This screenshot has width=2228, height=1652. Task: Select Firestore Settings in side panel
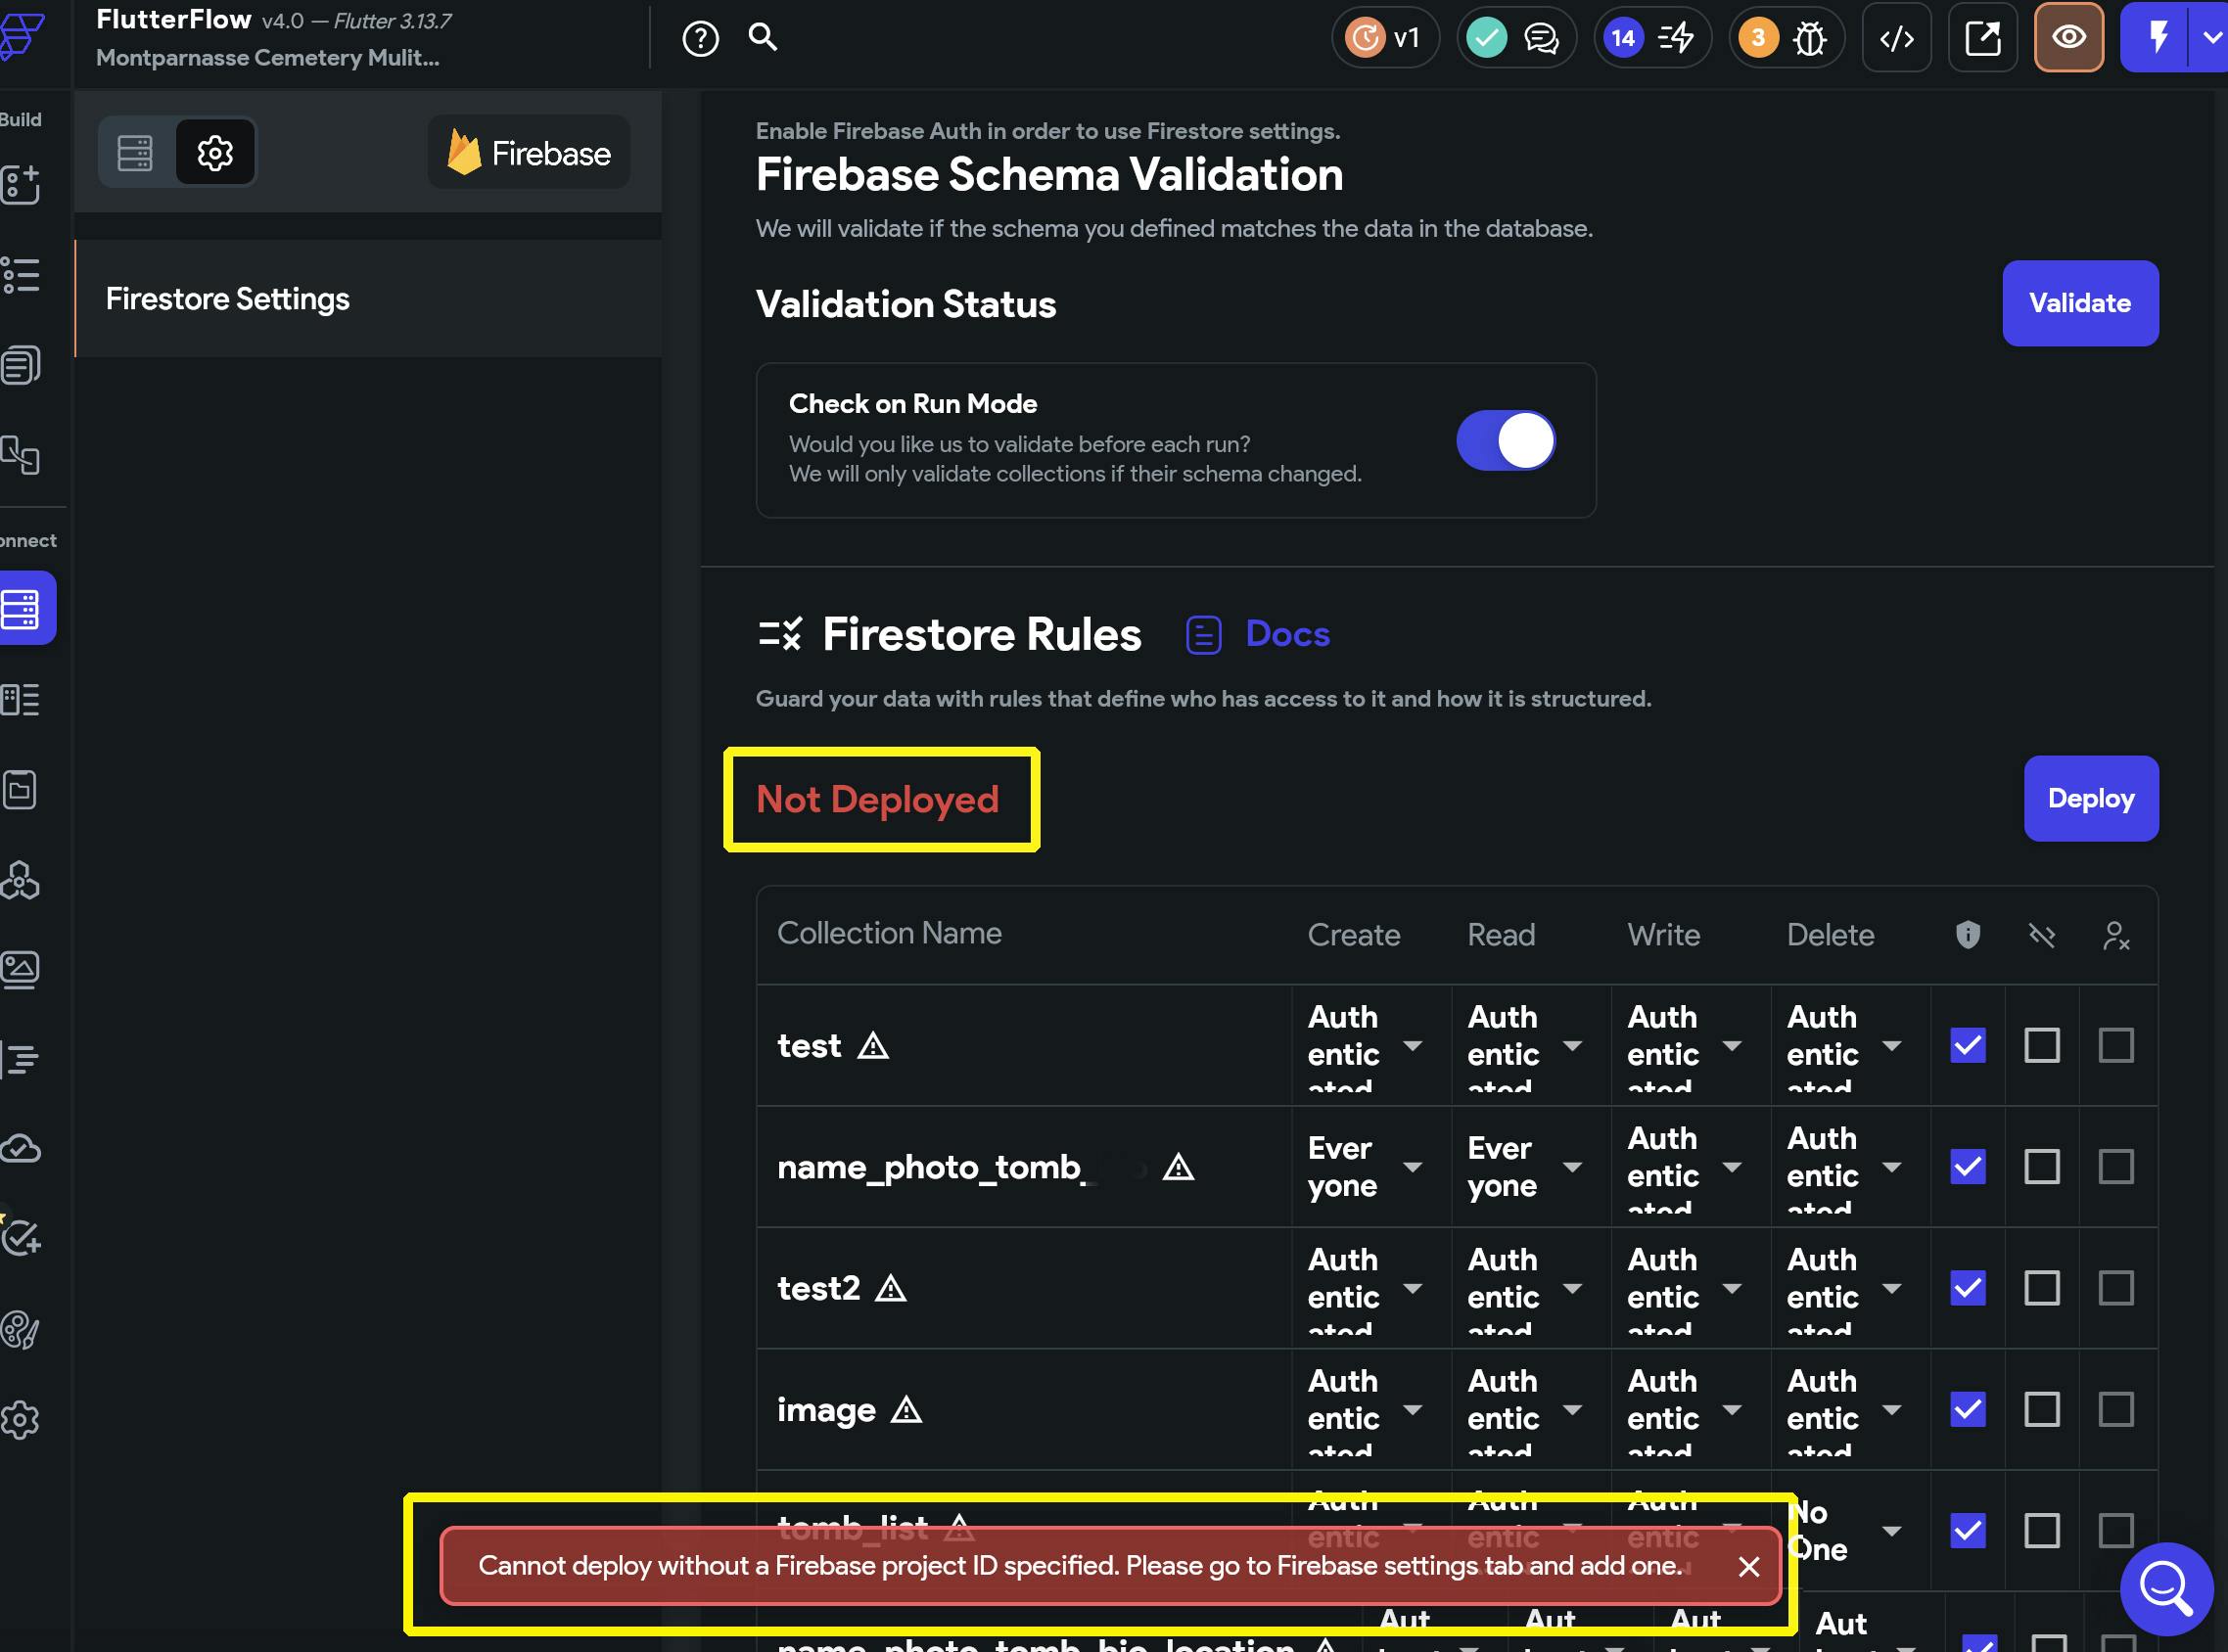(x=228, y=299)
